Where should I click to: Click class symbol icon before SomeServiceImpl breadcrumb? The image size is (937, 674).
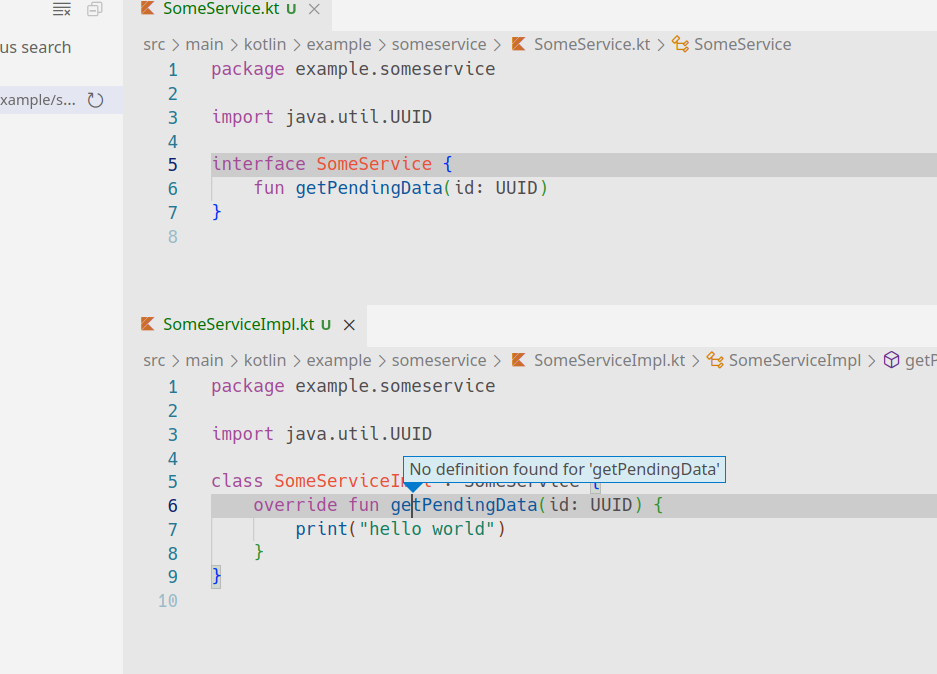coord(715,360)
